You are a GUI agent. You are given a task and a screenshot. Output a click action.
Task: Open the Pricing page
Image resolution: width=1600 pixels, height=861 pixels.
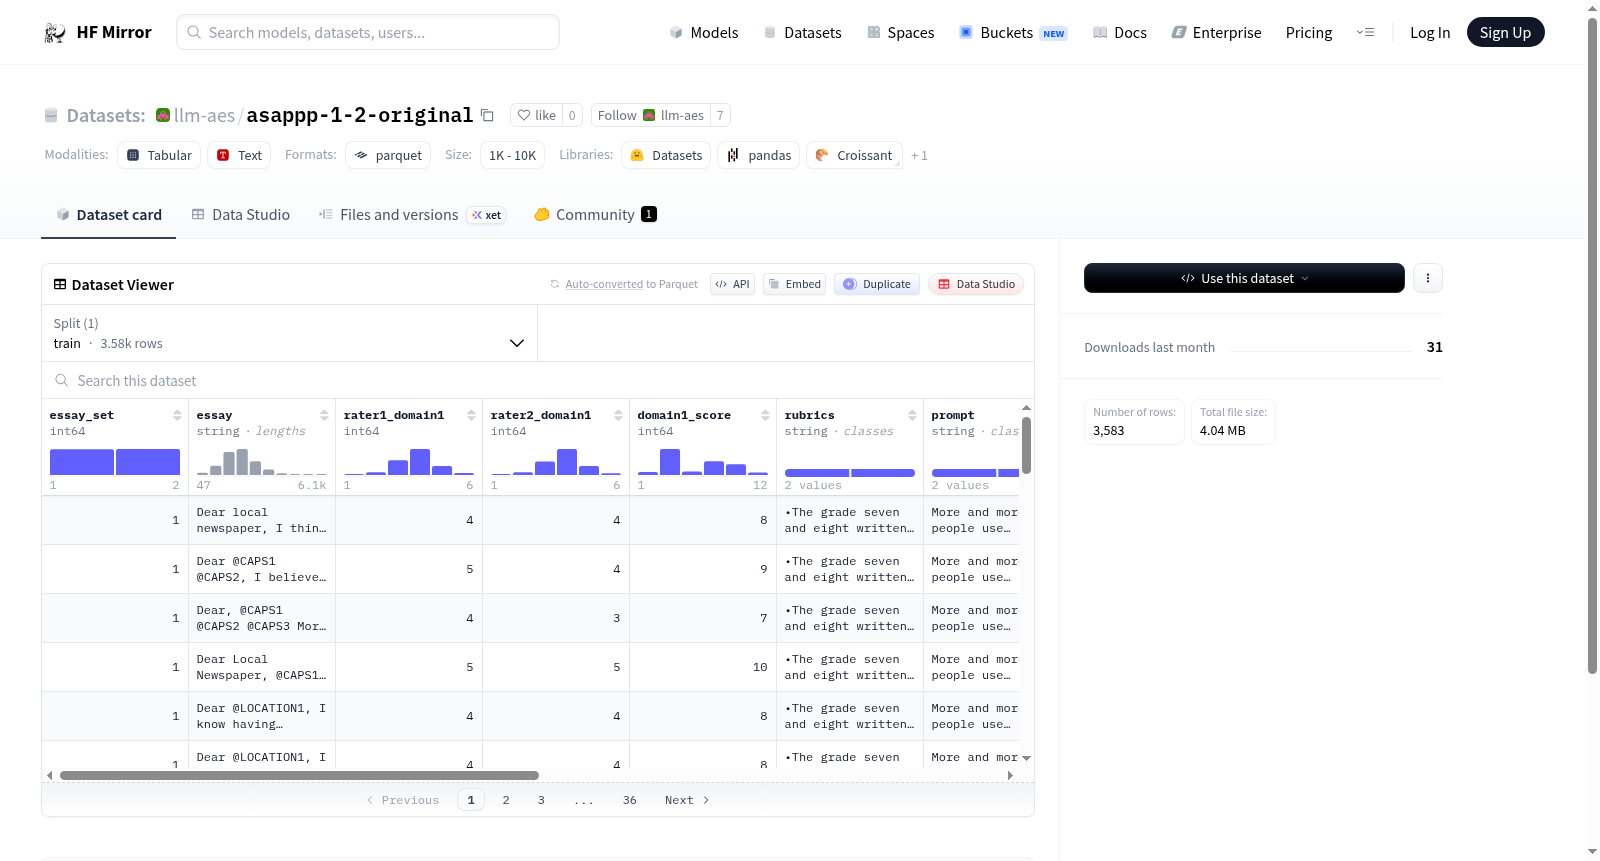click(x=1309, y=33)
